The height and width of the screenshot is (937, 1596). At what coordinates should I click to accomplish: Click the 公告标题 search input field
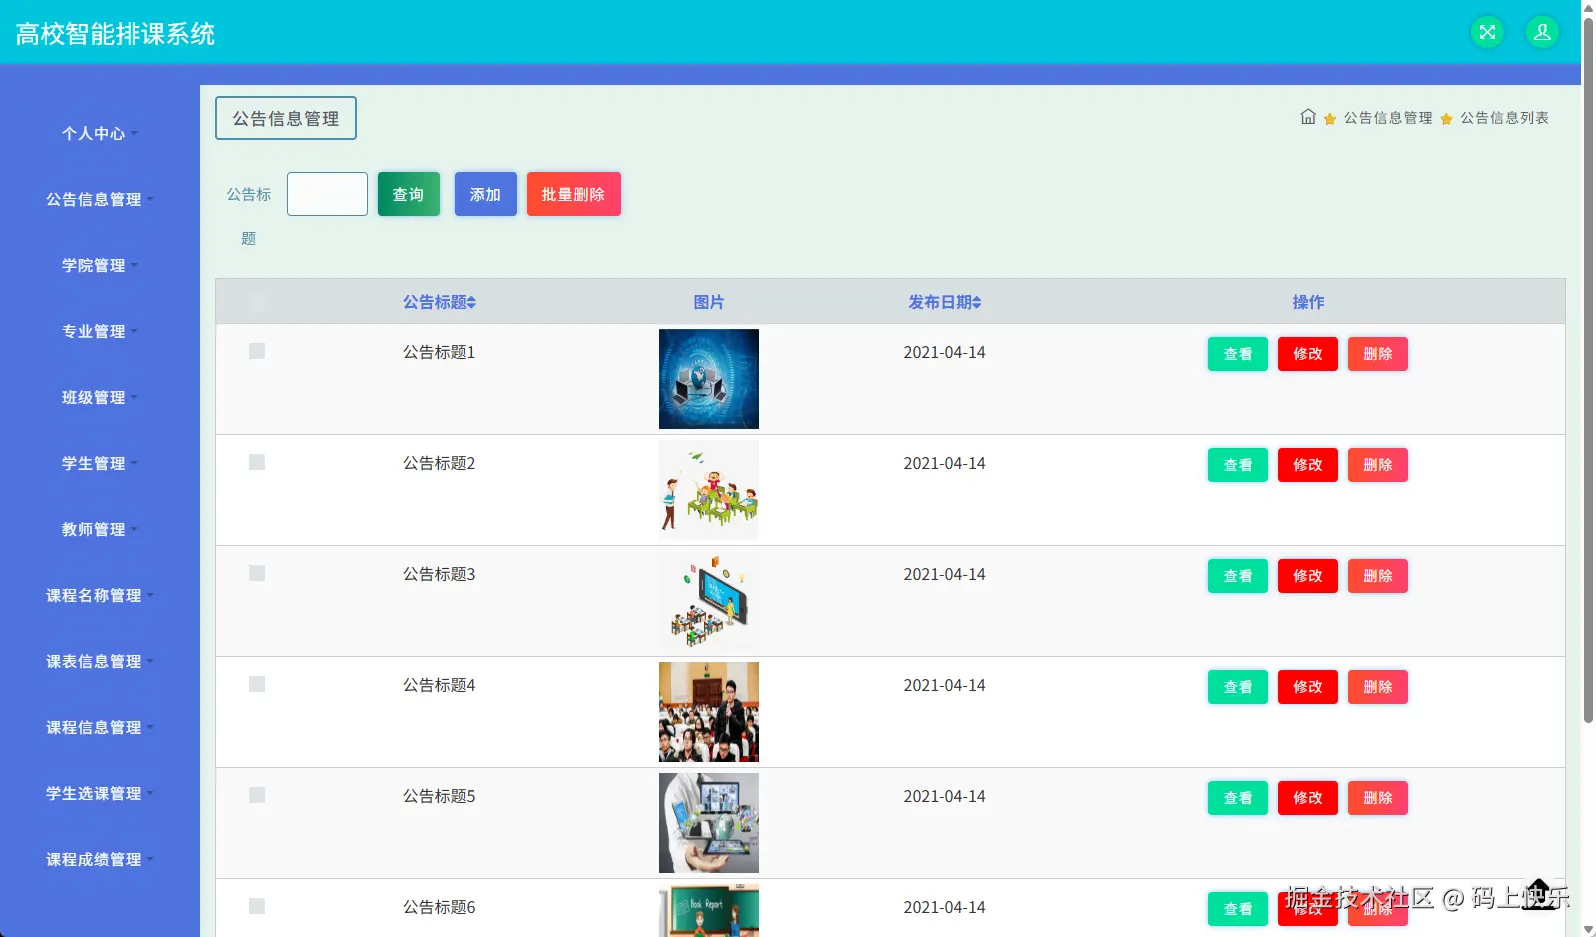coord(327,194)
